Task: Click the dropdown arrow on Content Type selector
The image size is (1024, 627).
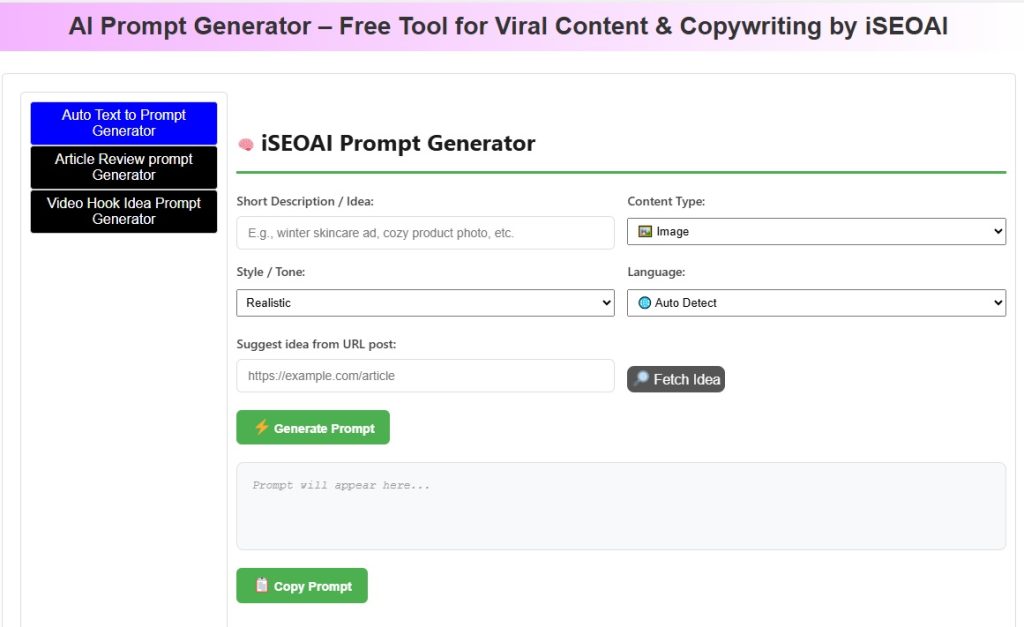Action: click(x=997, y=231)
